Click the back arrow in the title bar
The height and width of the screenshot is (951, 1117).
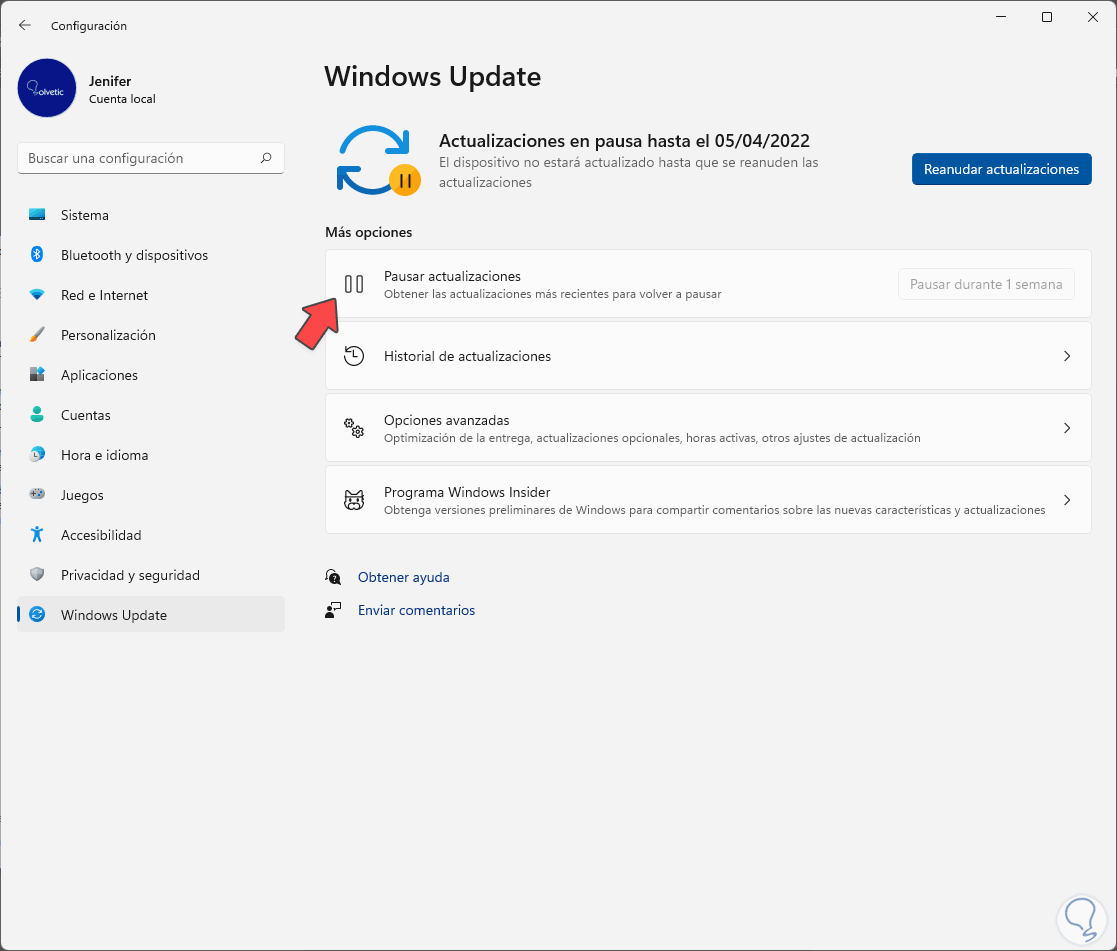click(x=25, y=25)
